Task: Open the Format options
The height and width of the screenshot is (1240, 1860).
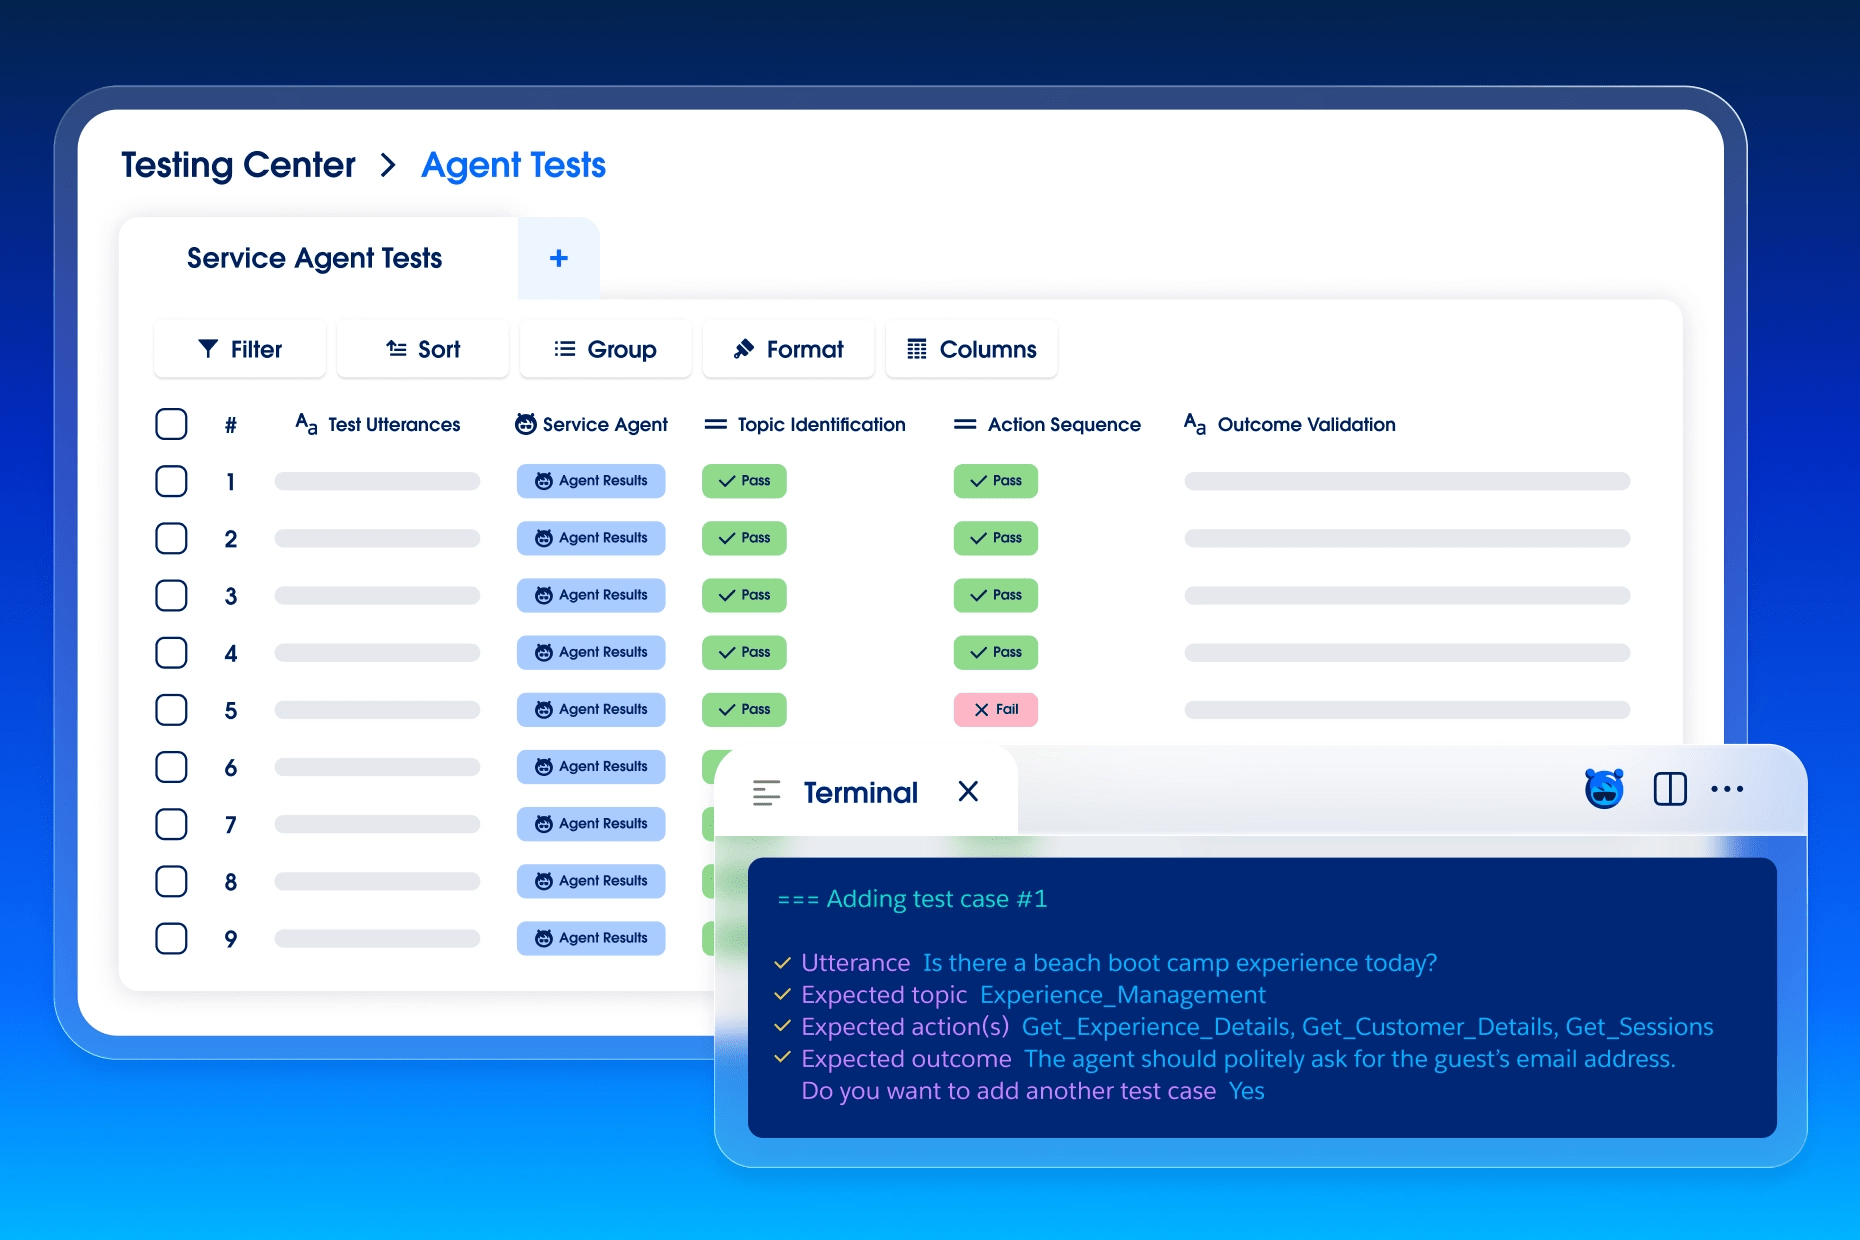Action: [x=789, y=349]
